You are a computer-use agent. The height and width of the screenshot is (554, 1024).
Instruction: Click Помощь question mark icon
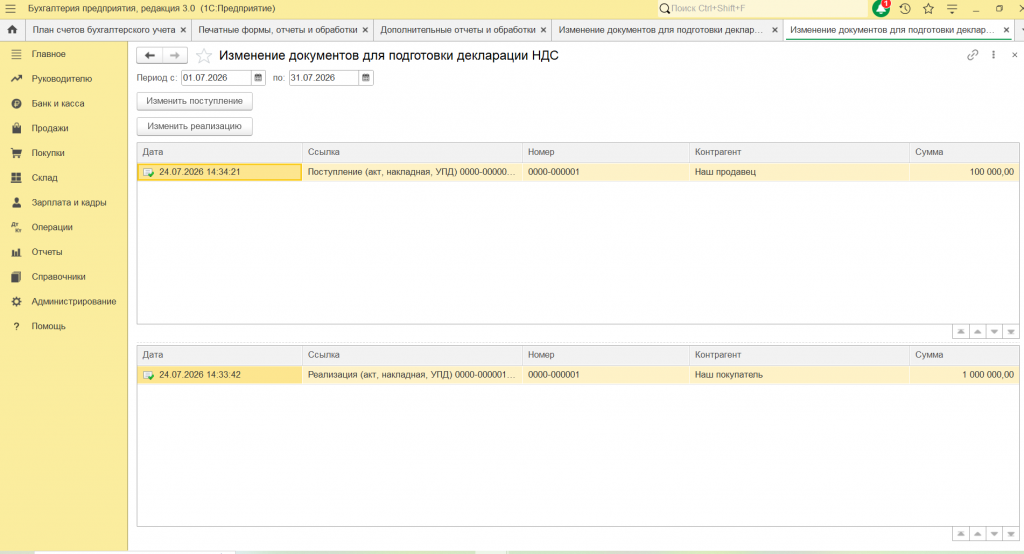coord(16,326)
